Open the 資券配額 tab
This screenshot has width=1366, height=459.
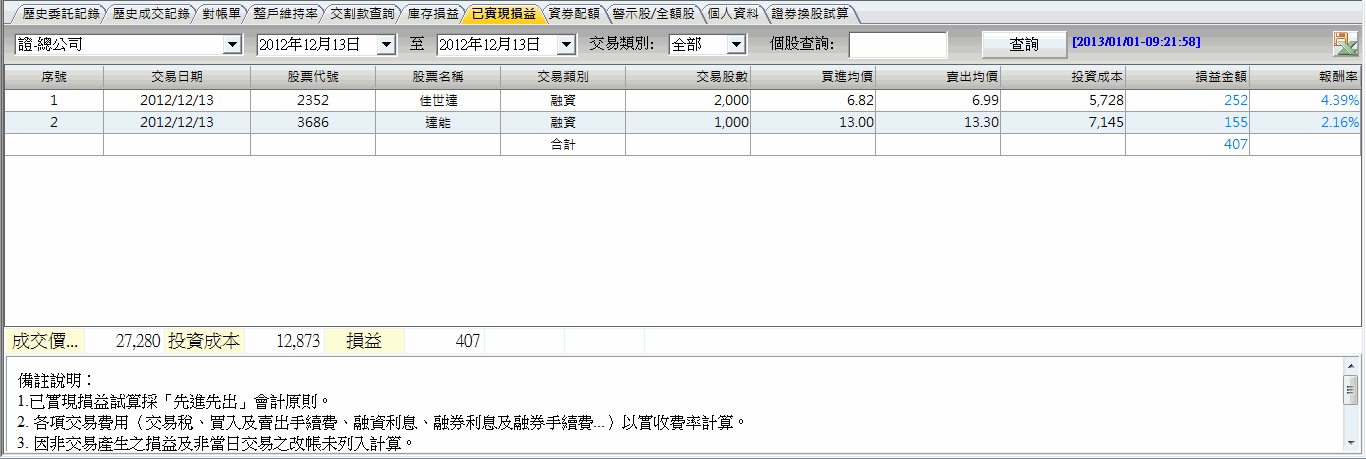574,15
